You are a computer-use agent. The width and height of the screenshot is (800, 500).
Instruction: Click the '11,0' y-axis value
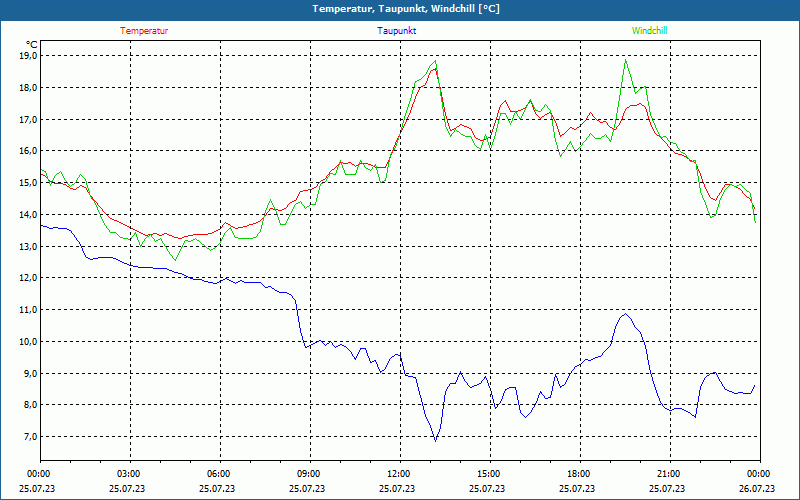point(28,310)
